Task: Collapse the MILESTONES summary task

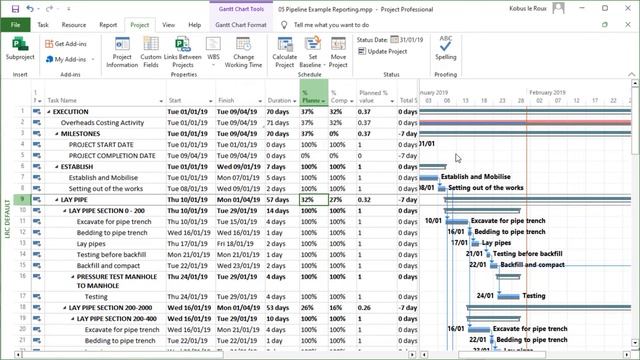Action: (57, 134)
